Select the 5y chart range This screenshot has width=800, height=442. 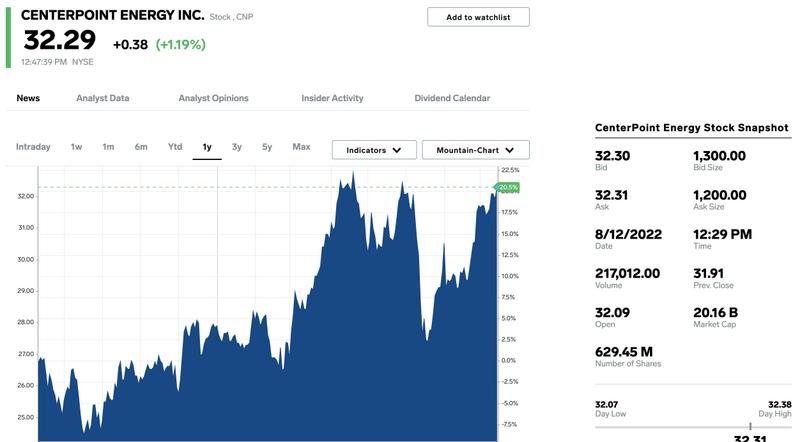(267, 147)
